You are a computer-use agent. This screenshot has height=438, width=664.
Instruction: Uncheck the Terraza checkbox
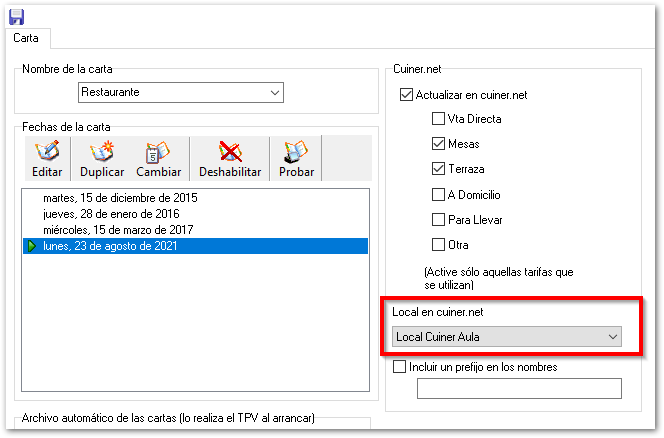tap(438, 169)
